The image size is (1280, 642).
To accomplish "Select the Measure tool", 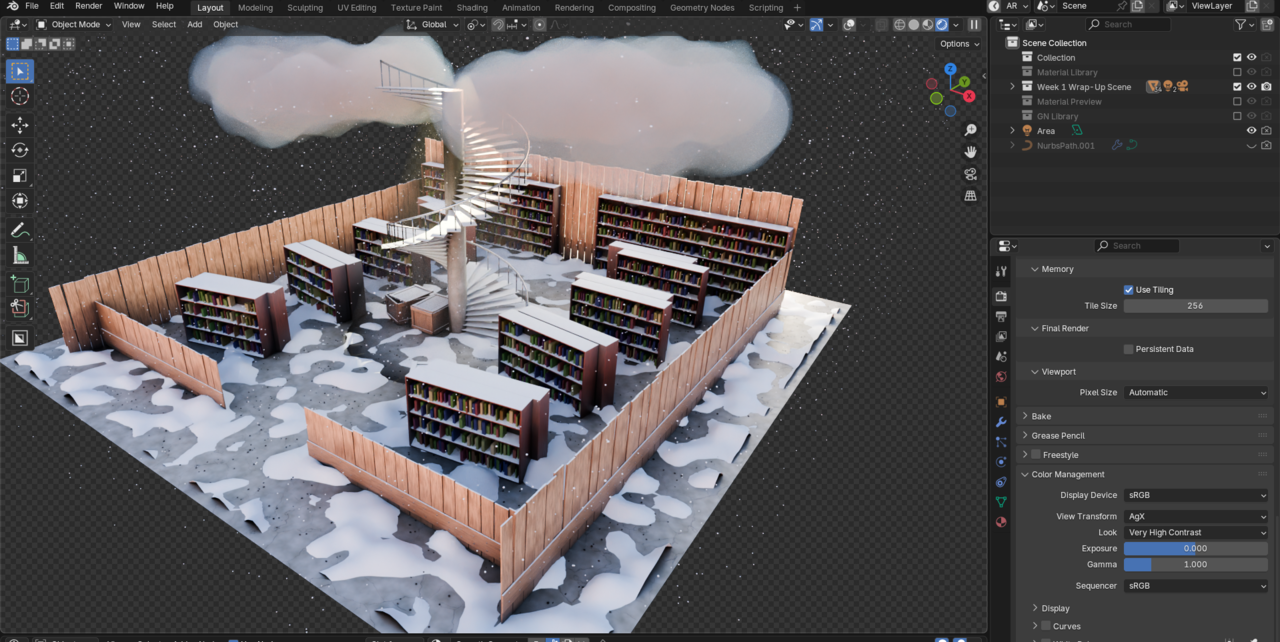I will [x=19, y=255].
